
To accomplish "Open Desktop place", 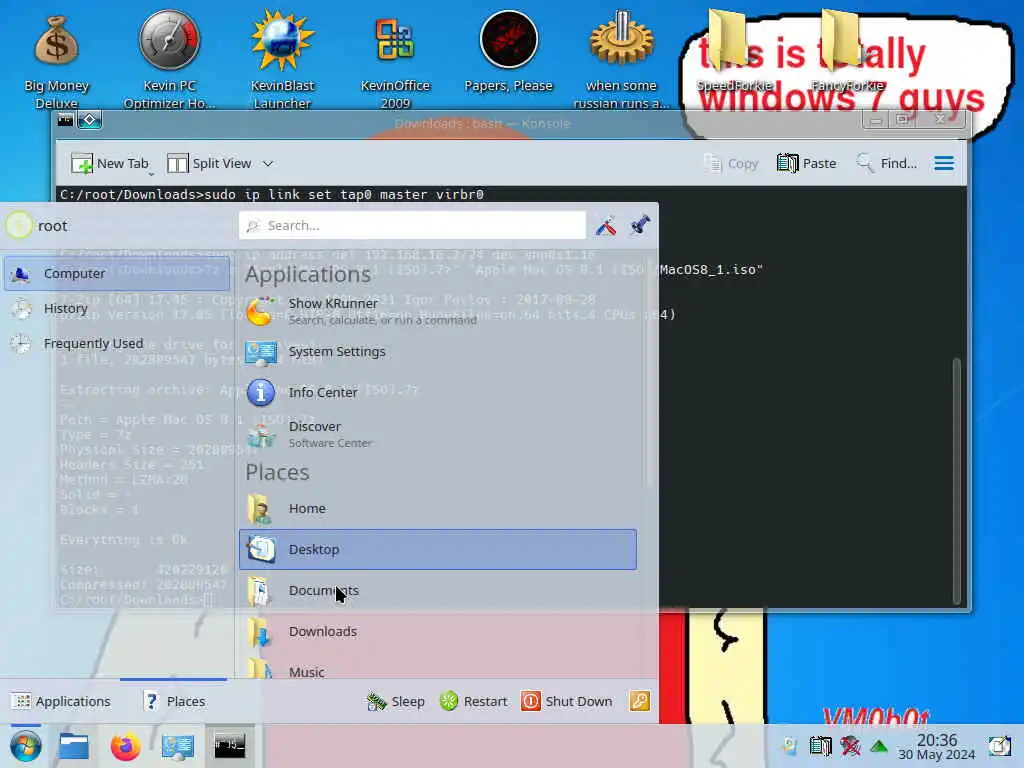I will pyautogui.click(x=438, y=549).
